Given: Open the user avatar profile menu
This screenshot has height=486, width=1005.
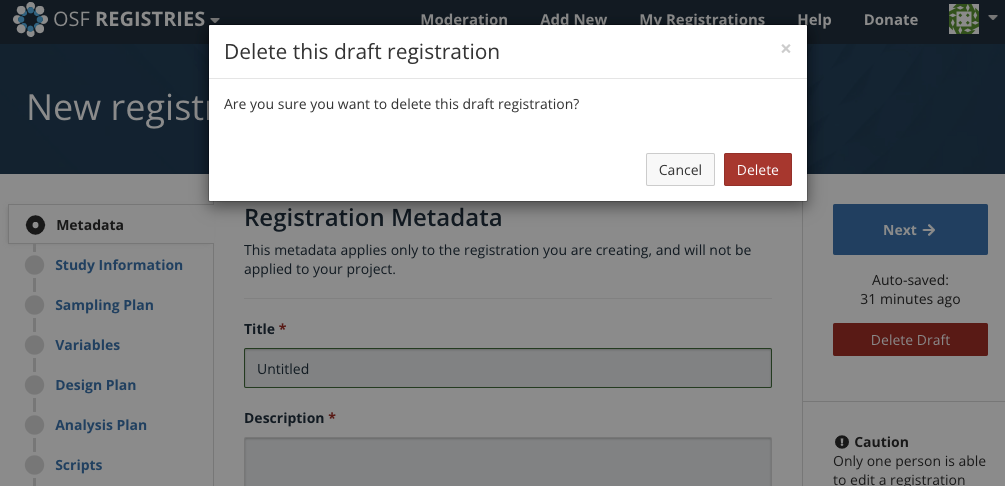Looking at the screenshot, I should (963, 19).
